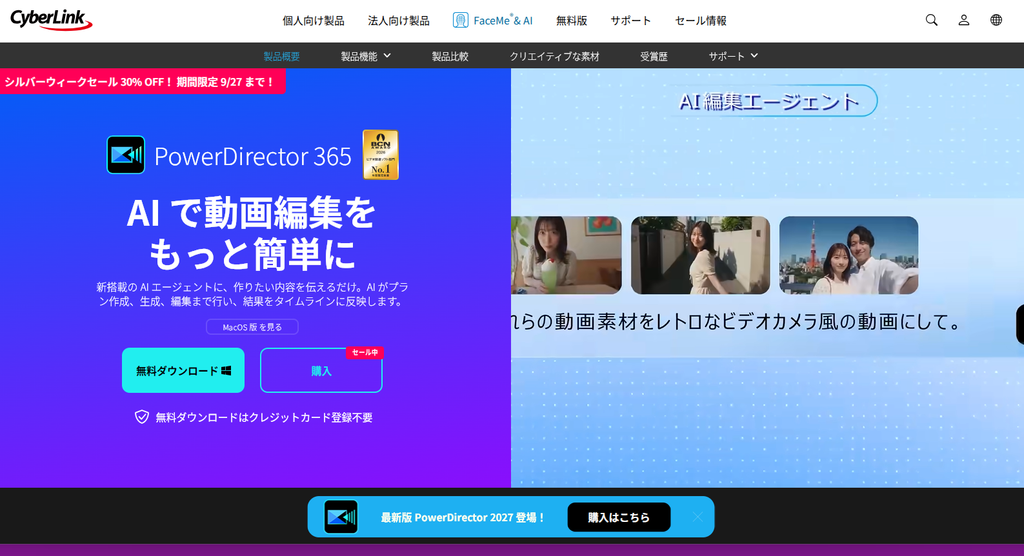
Task: Click the 購入はこちら button
Action: [x=618, y=517]
